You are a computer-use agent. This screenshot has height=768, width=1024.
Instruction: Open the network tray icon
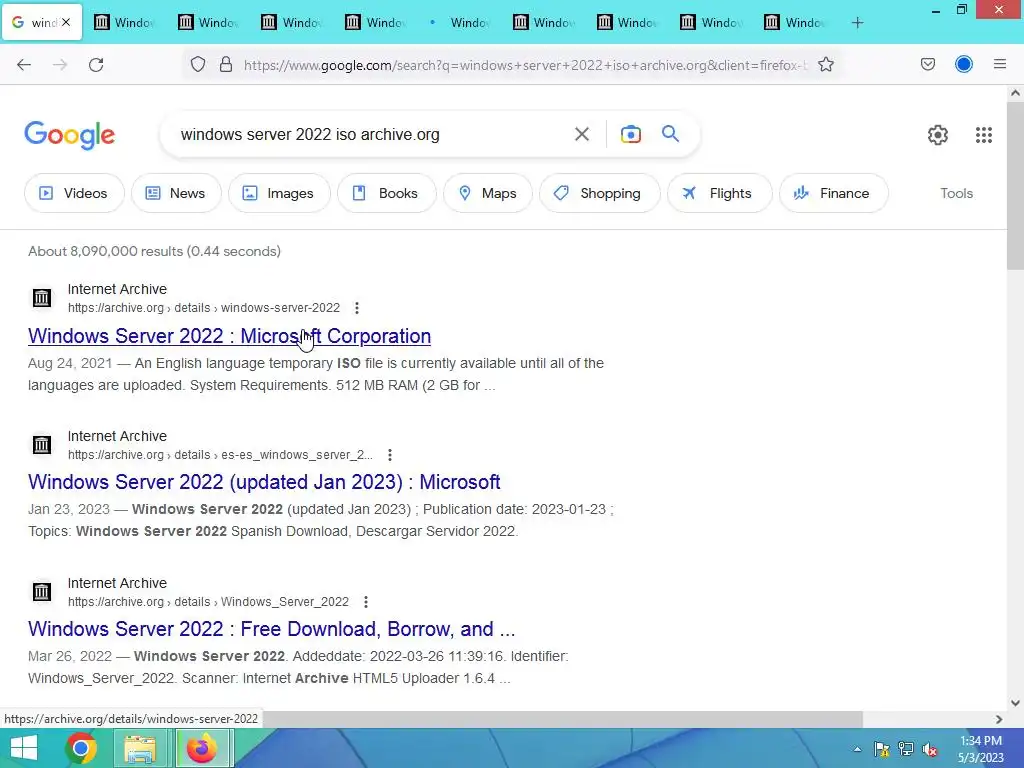click(906, 749)
